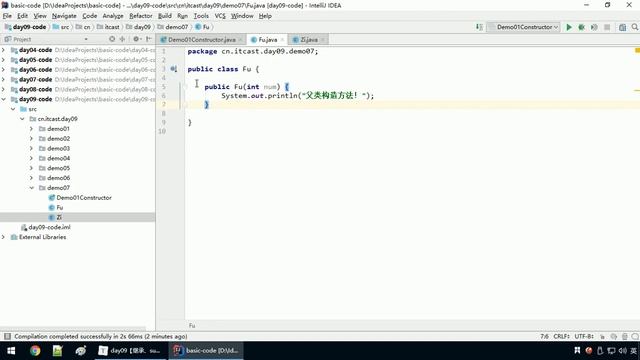Image resolution: width=640 pixels, height=360 pixels.
Task: Open the Window menu
Action: pyautogui.click(x=242, y=16)
